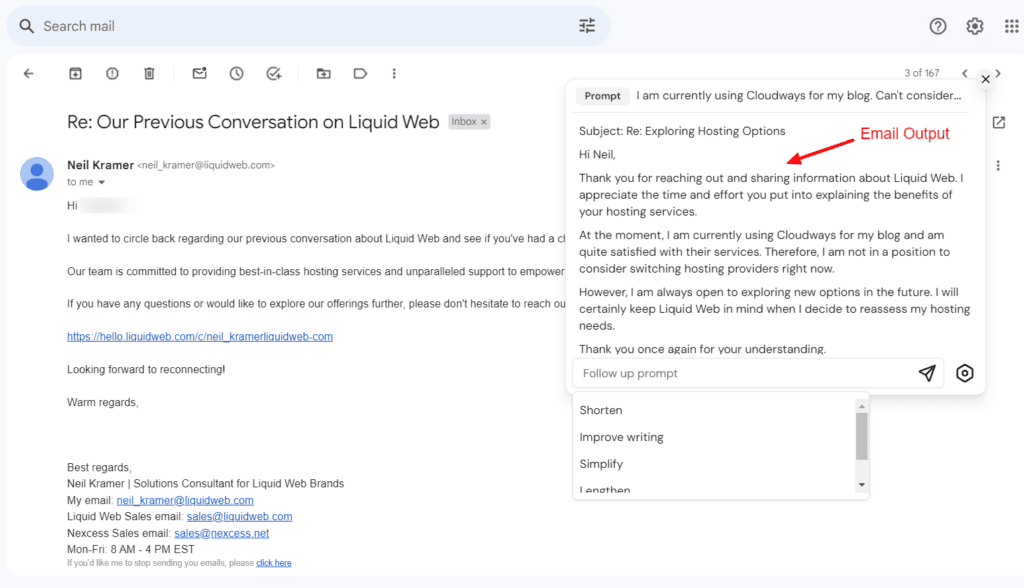This screenshot has height=588, width=1024.
Task: Open the AI panel's vertical dots menu
Action: [998, 165]
